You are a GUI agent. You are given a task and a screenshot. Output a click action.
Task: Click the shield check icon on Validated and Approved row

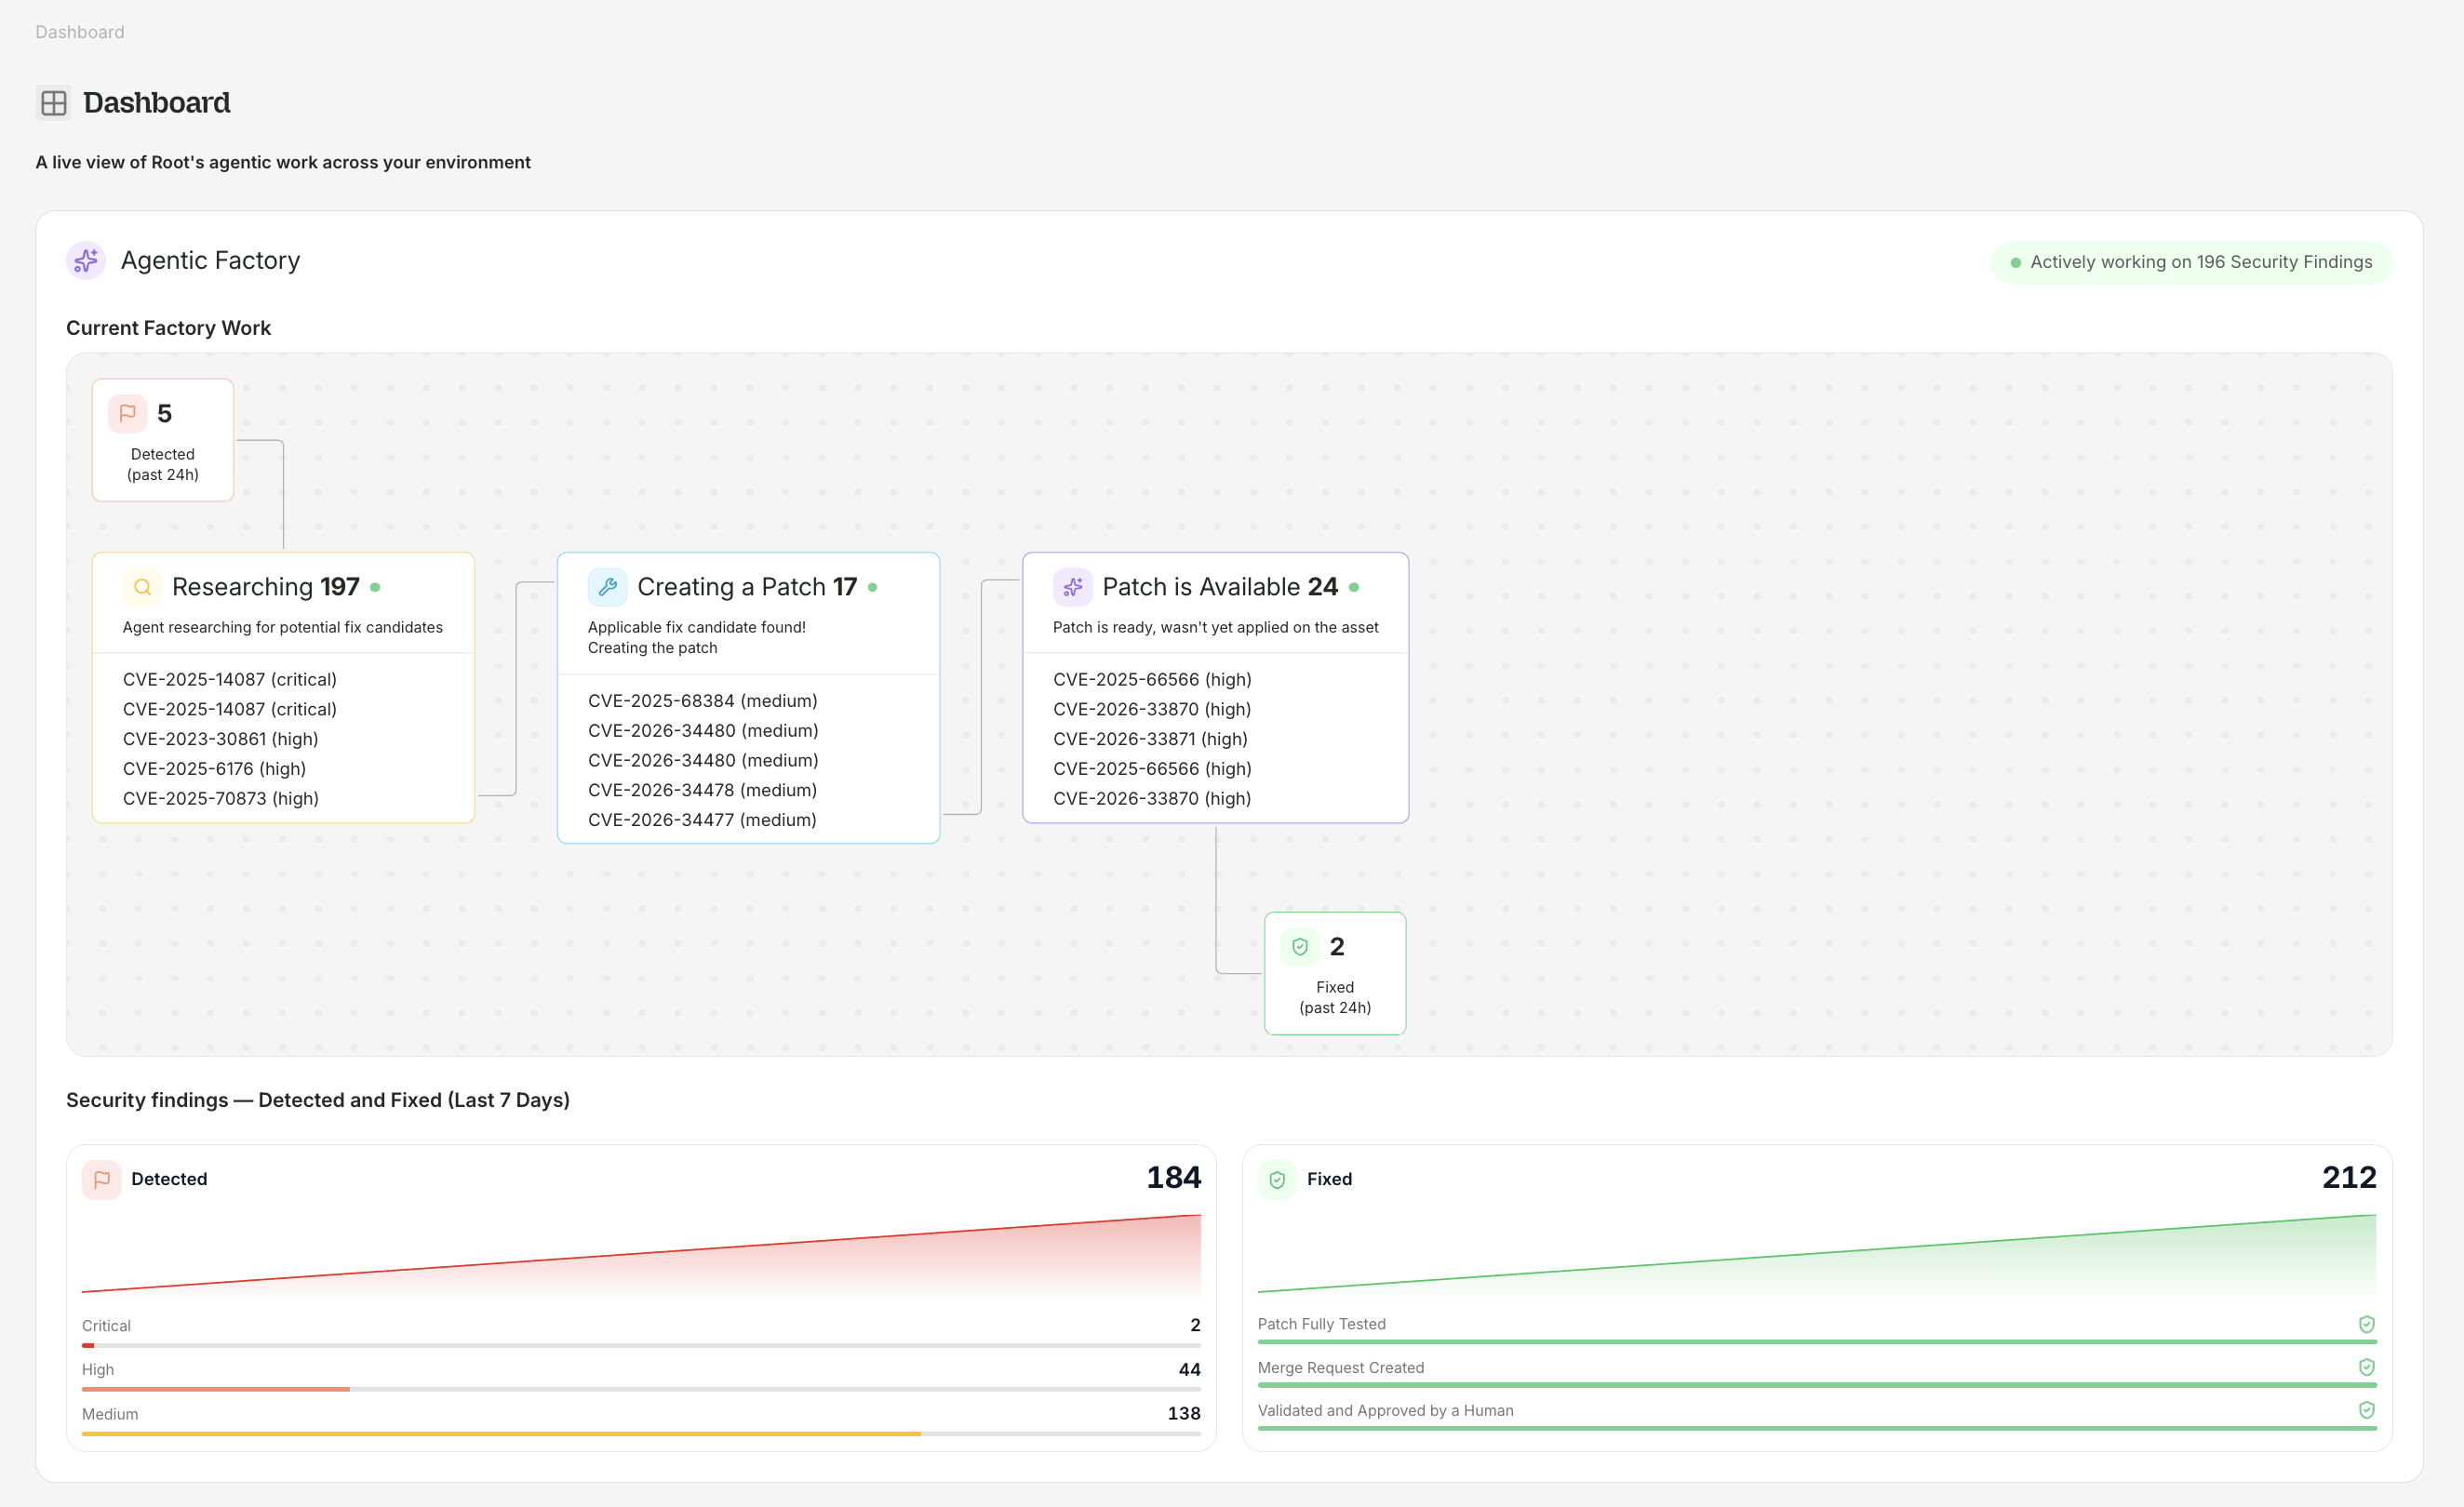(x=2366, y=1410)
